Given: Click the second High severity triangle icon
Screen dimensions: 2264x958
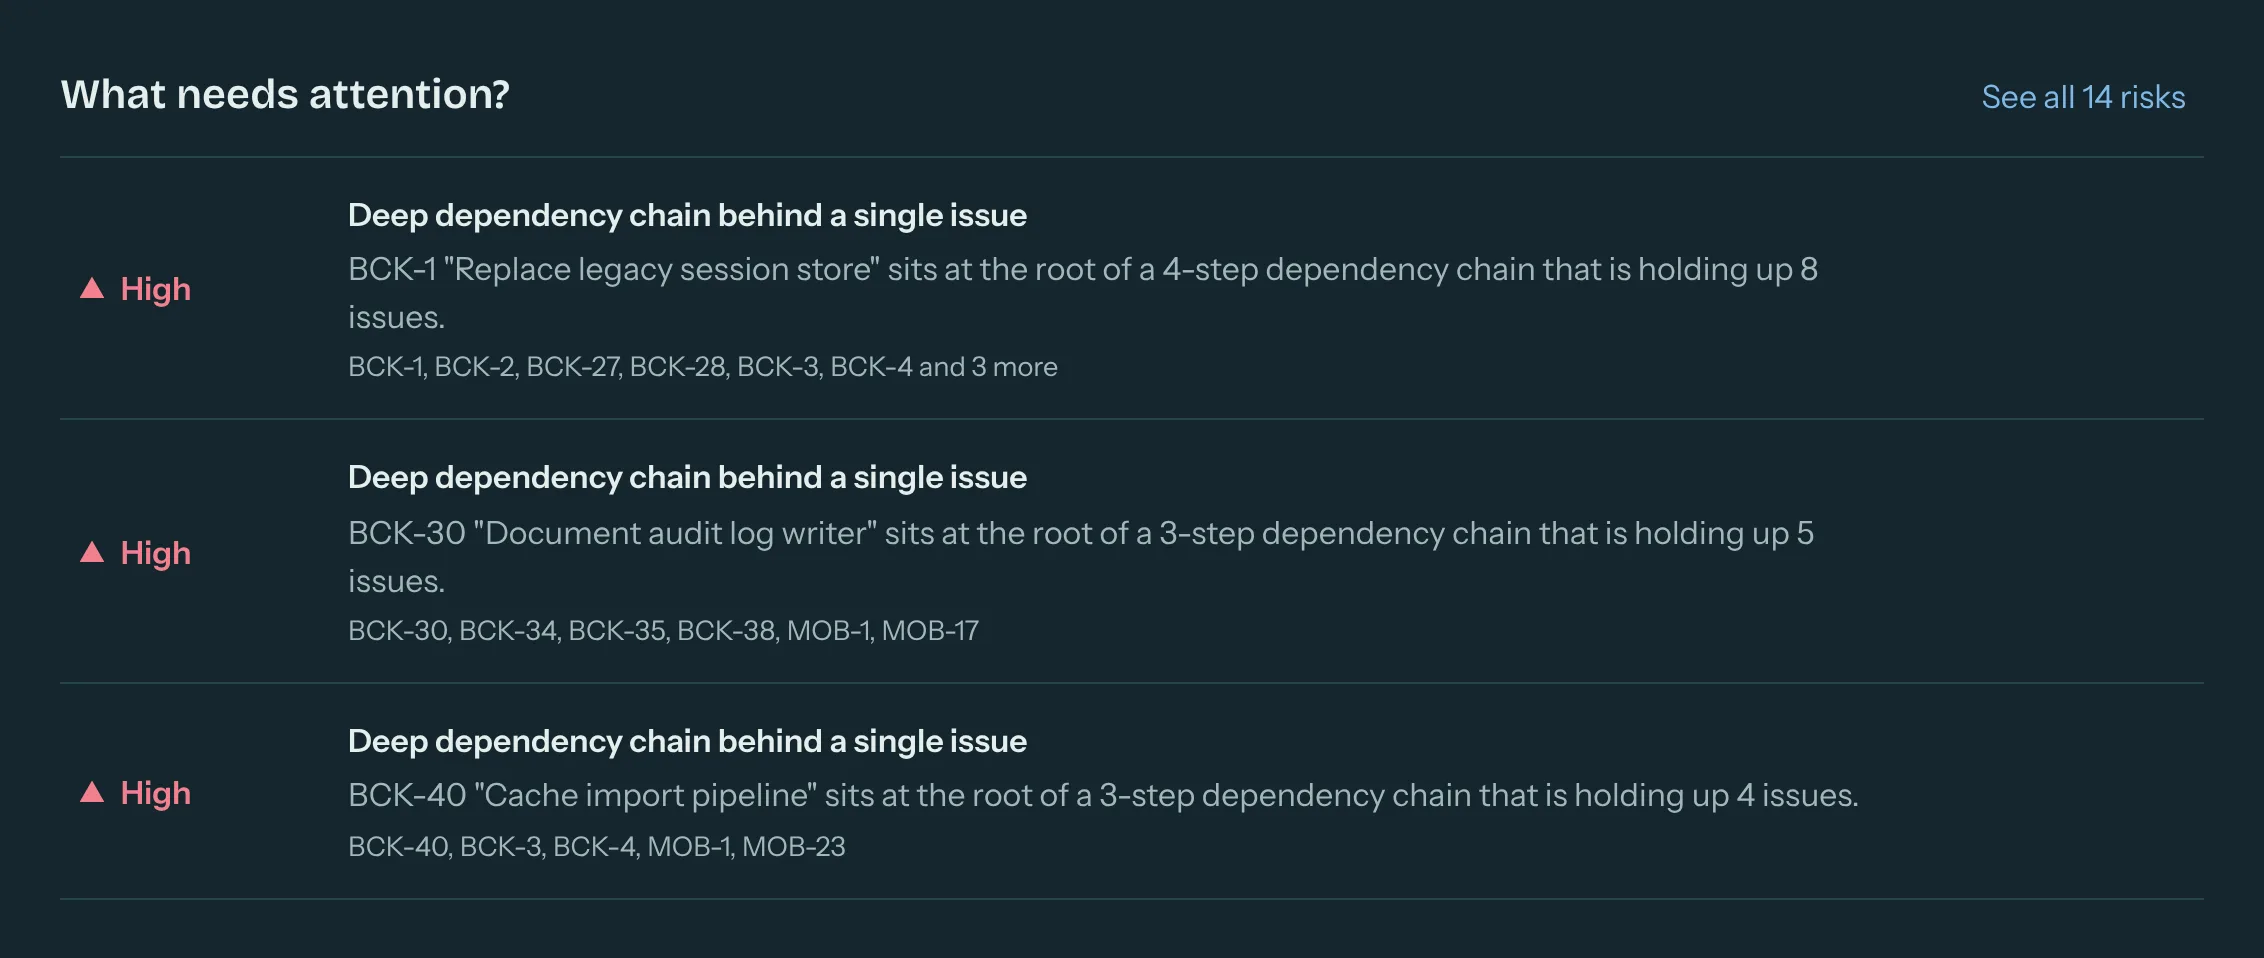Looking at the screenshot, I should coord(92,553).
